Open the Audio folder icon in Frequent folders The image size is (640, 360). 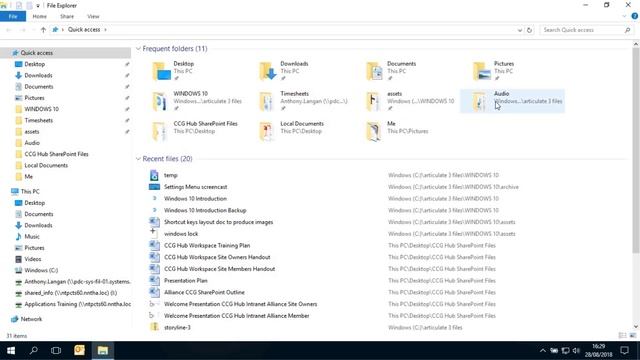[x=481, y=101]
